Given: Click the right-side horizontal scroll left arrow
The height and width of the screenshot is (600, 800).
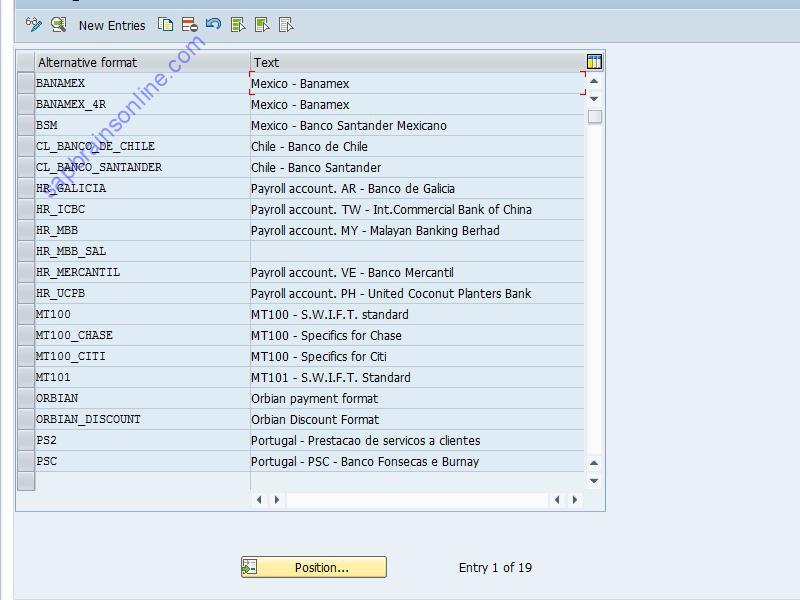Looking at the screenshot, I should [557, 499].
